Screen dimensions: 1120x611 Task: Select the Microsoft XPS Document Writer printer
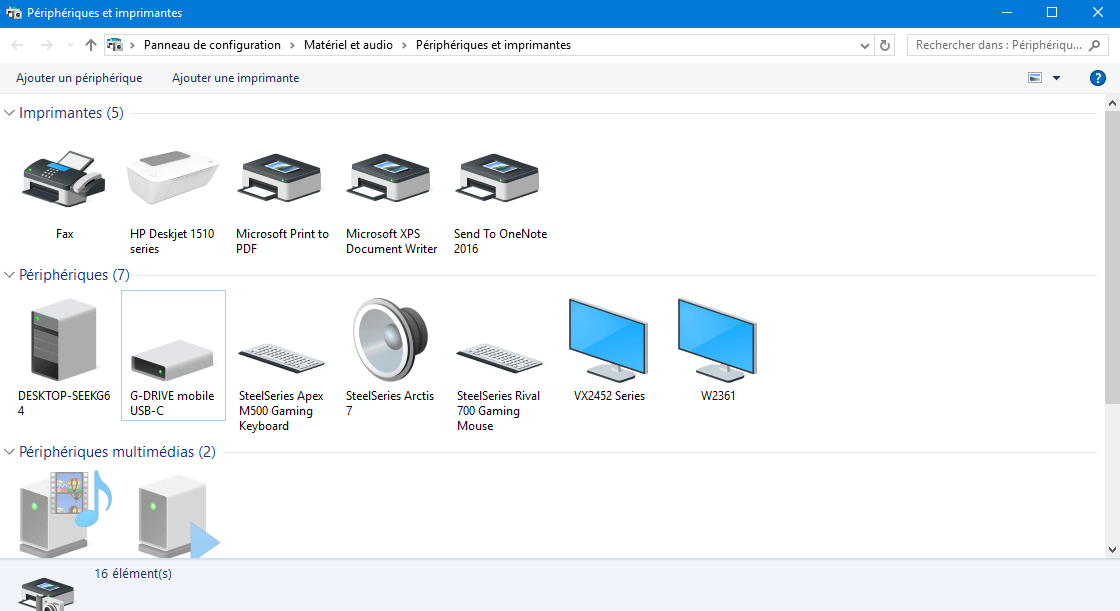[391, 180]
